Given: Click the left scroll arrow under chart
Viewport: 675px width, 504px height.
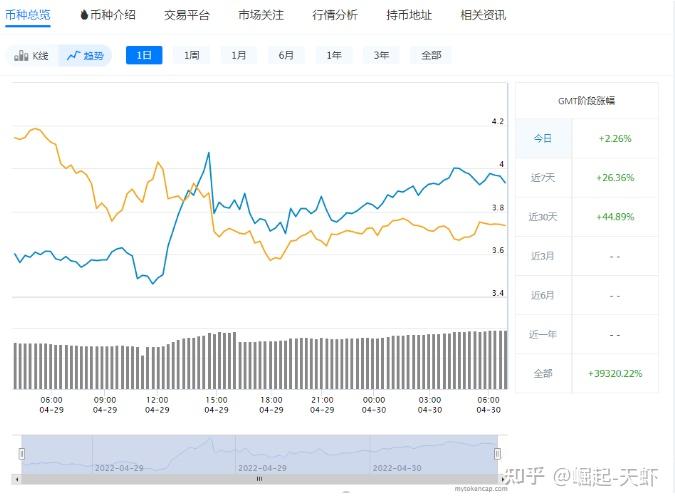Looking at the screenshot, I should coord(17,479).
